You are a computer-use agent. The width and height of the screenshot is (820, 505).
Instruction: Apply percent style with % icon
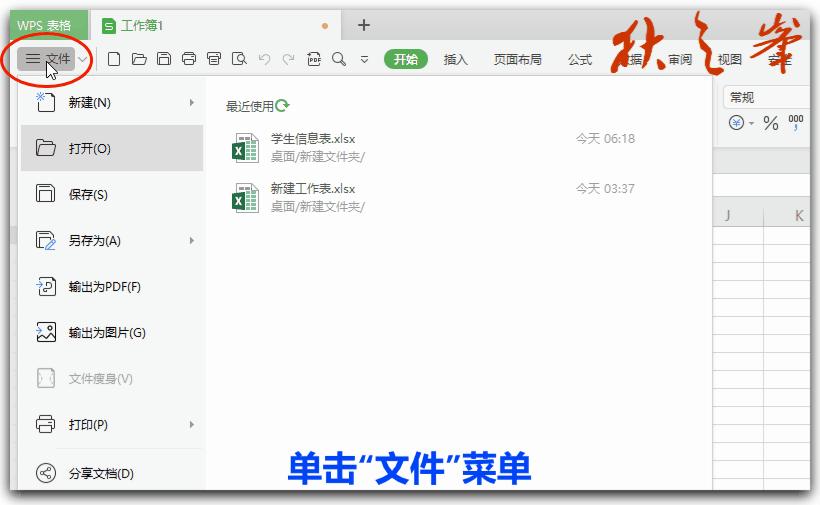click(770, 123)
